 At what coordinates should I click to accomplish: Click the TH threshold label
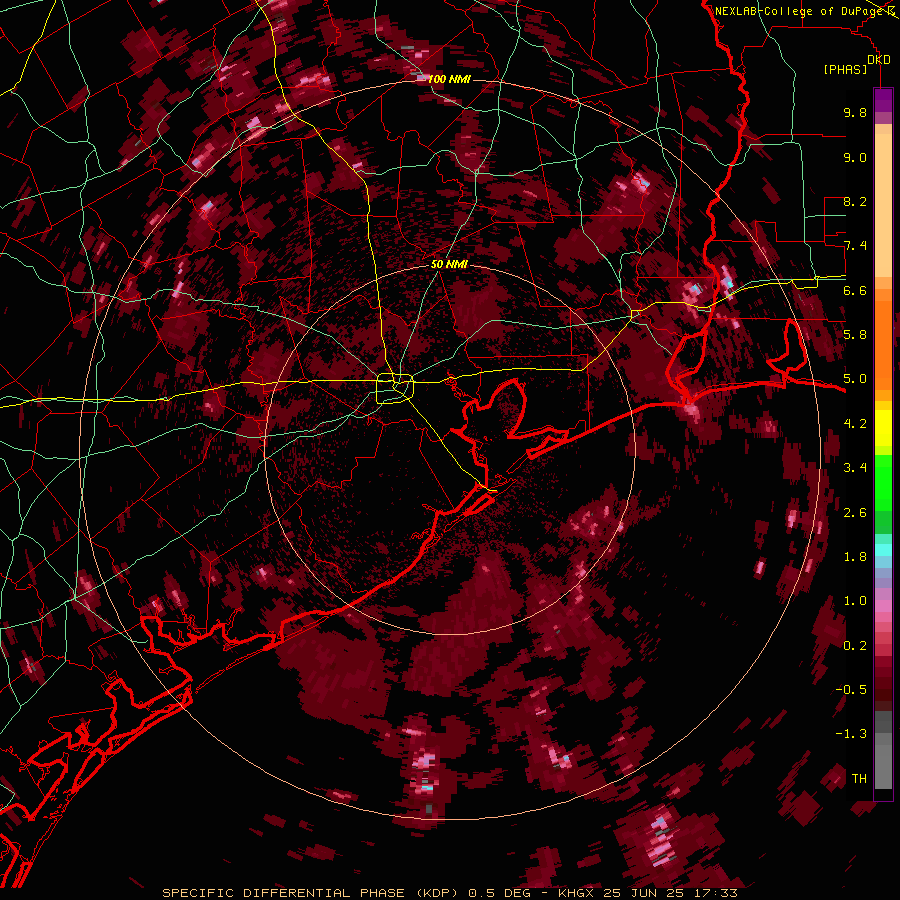point(859,779)
